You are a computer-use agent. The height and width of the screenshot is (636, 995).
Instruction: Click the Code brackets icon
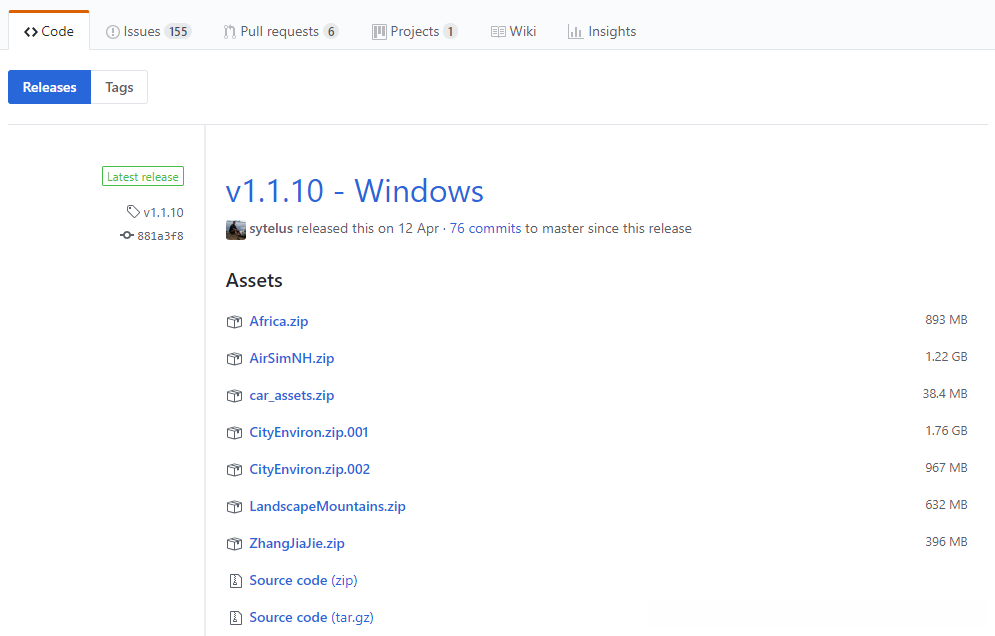point(31,32)
